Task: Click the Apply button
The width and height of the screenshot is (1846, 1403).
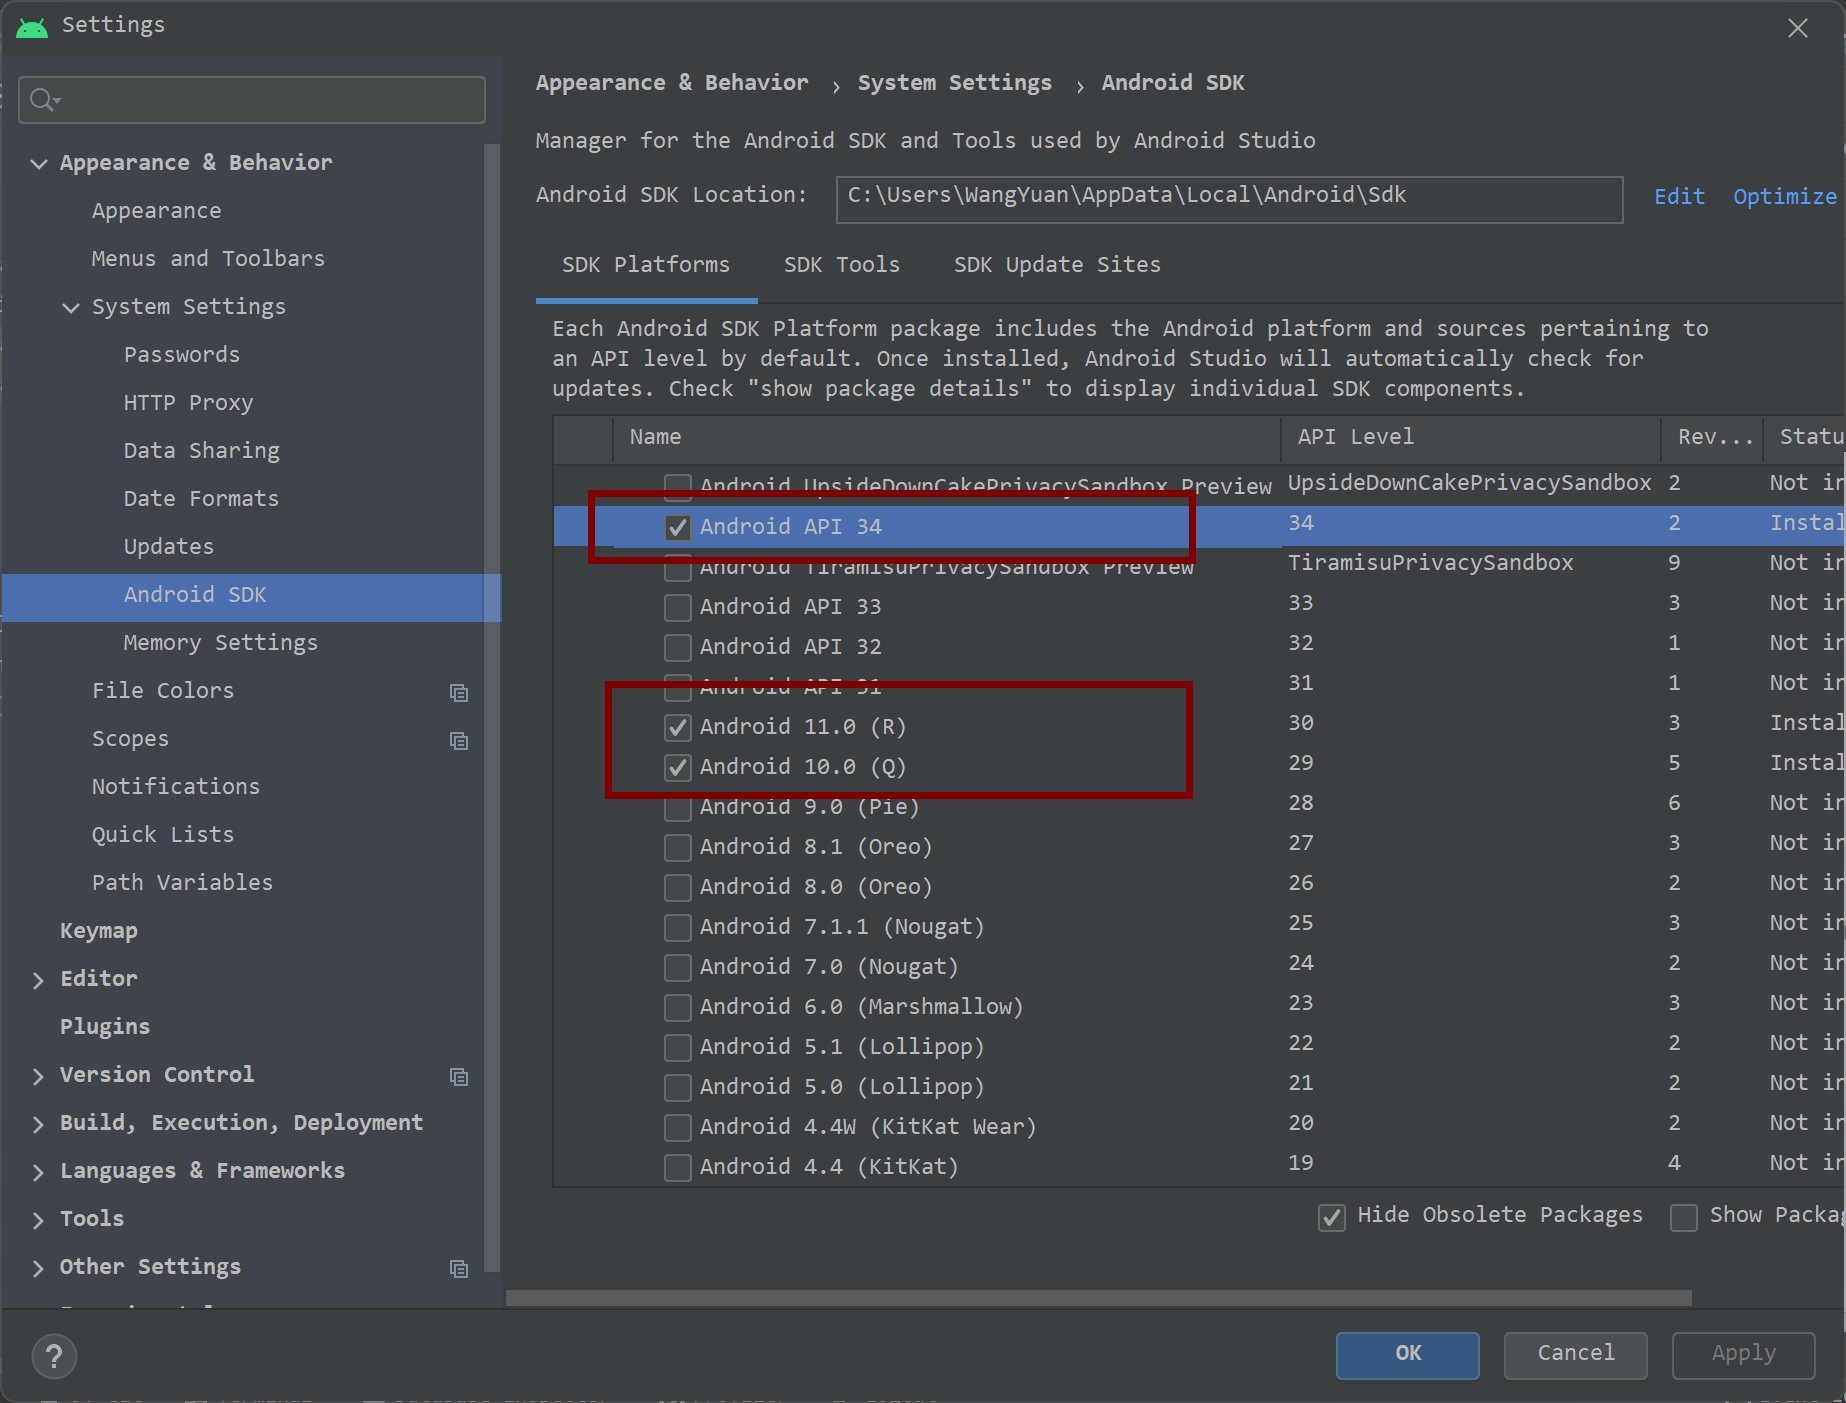Action: click(1744, 1354)
